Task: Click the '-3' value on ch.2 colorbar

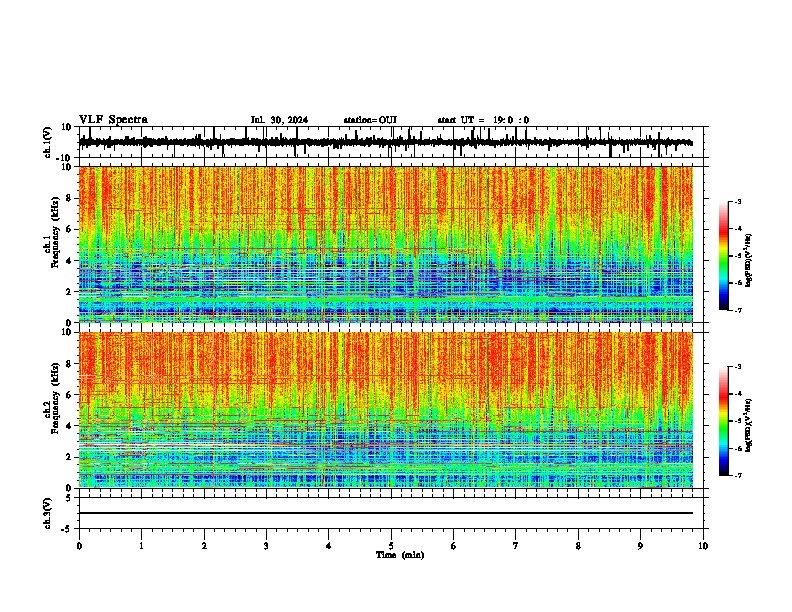Action: click(738, 367)
